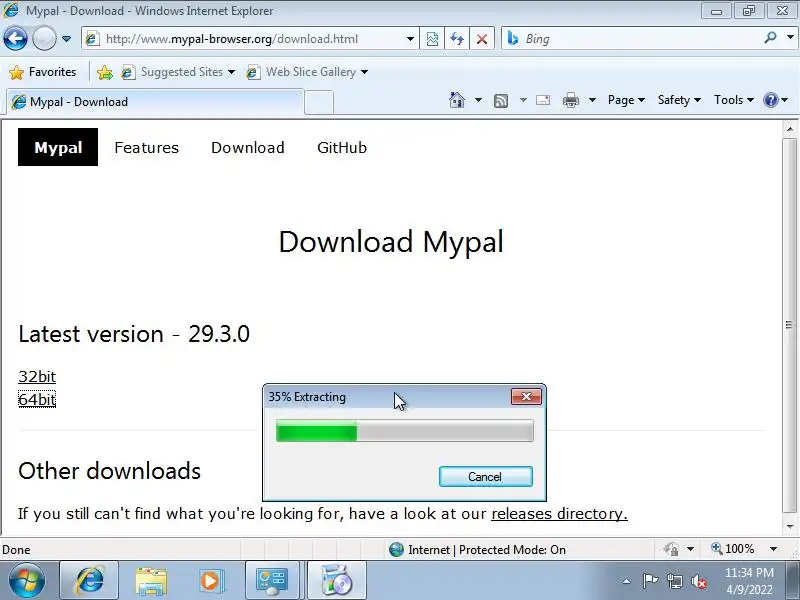Click the Read Mail icon
Viewport: 800px width, 600px height.
click(x=543, y=100)
